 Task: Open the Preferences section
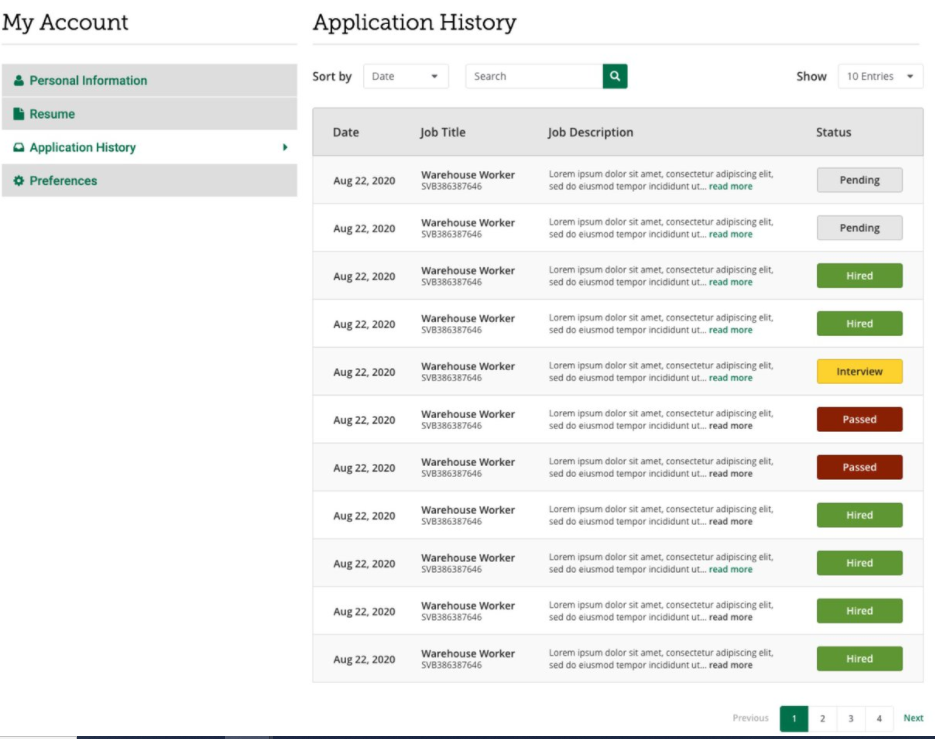tap(149, 181)
